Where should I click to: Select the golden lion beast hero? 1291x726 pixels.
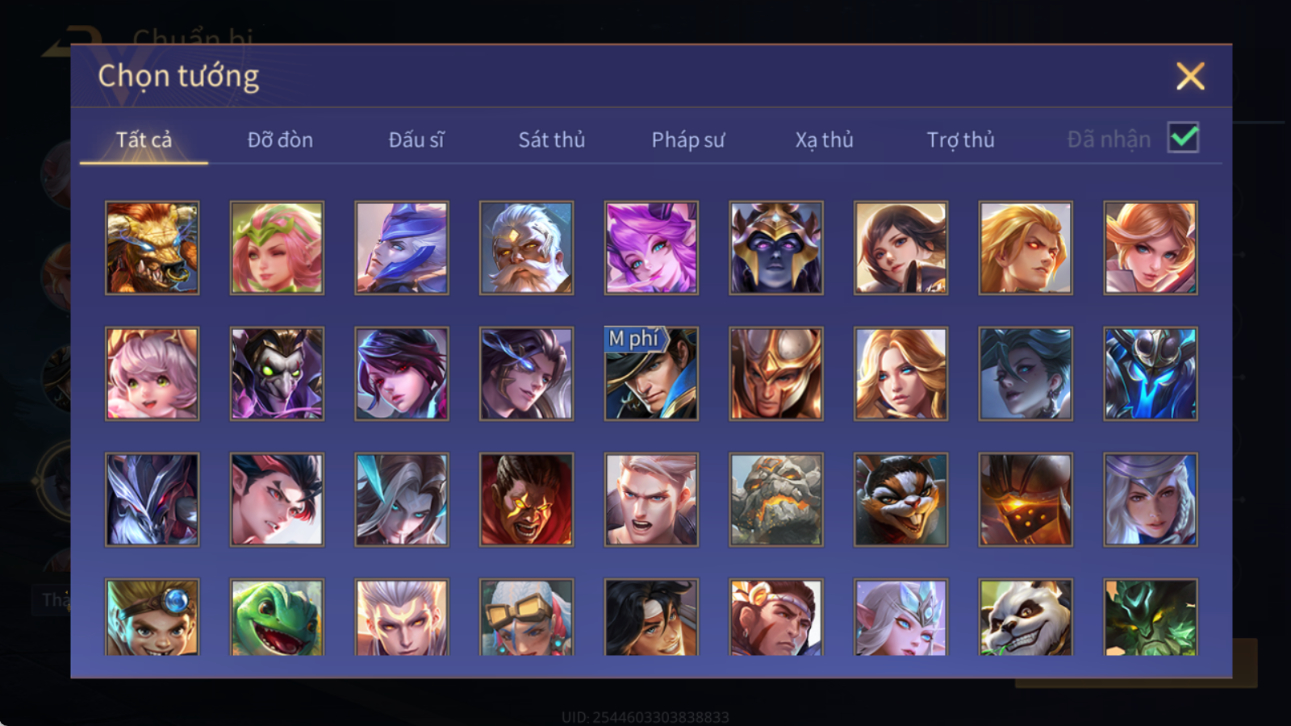[x=152, y=248]
